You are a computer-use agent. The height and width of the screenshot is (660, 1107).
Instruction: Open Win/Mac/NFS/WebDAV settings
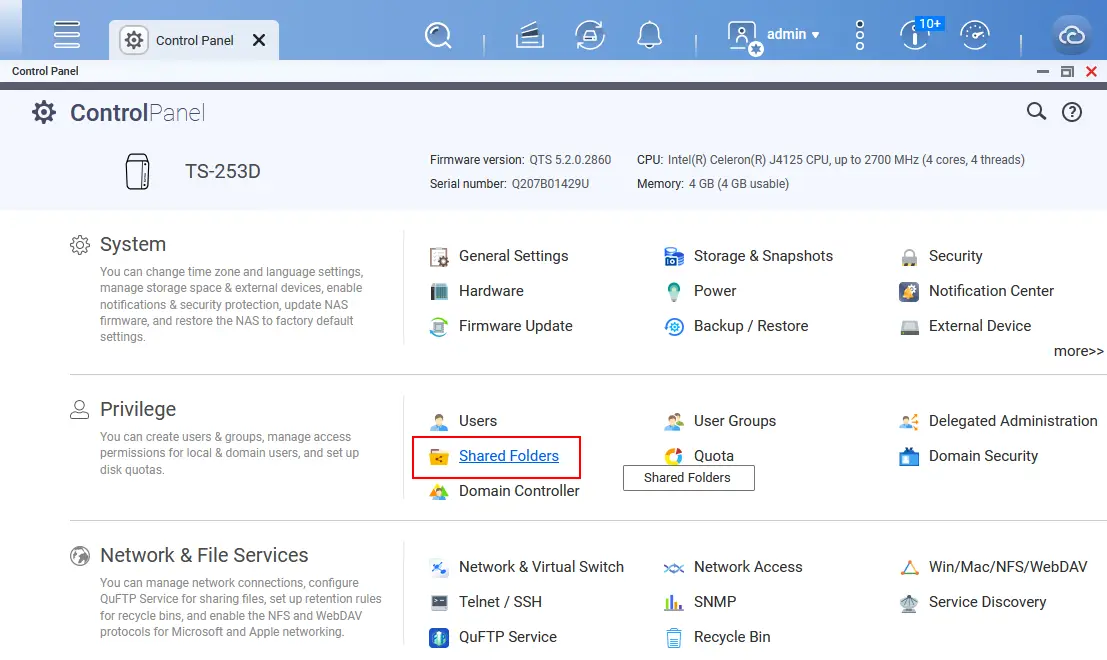tap(993, 567)
